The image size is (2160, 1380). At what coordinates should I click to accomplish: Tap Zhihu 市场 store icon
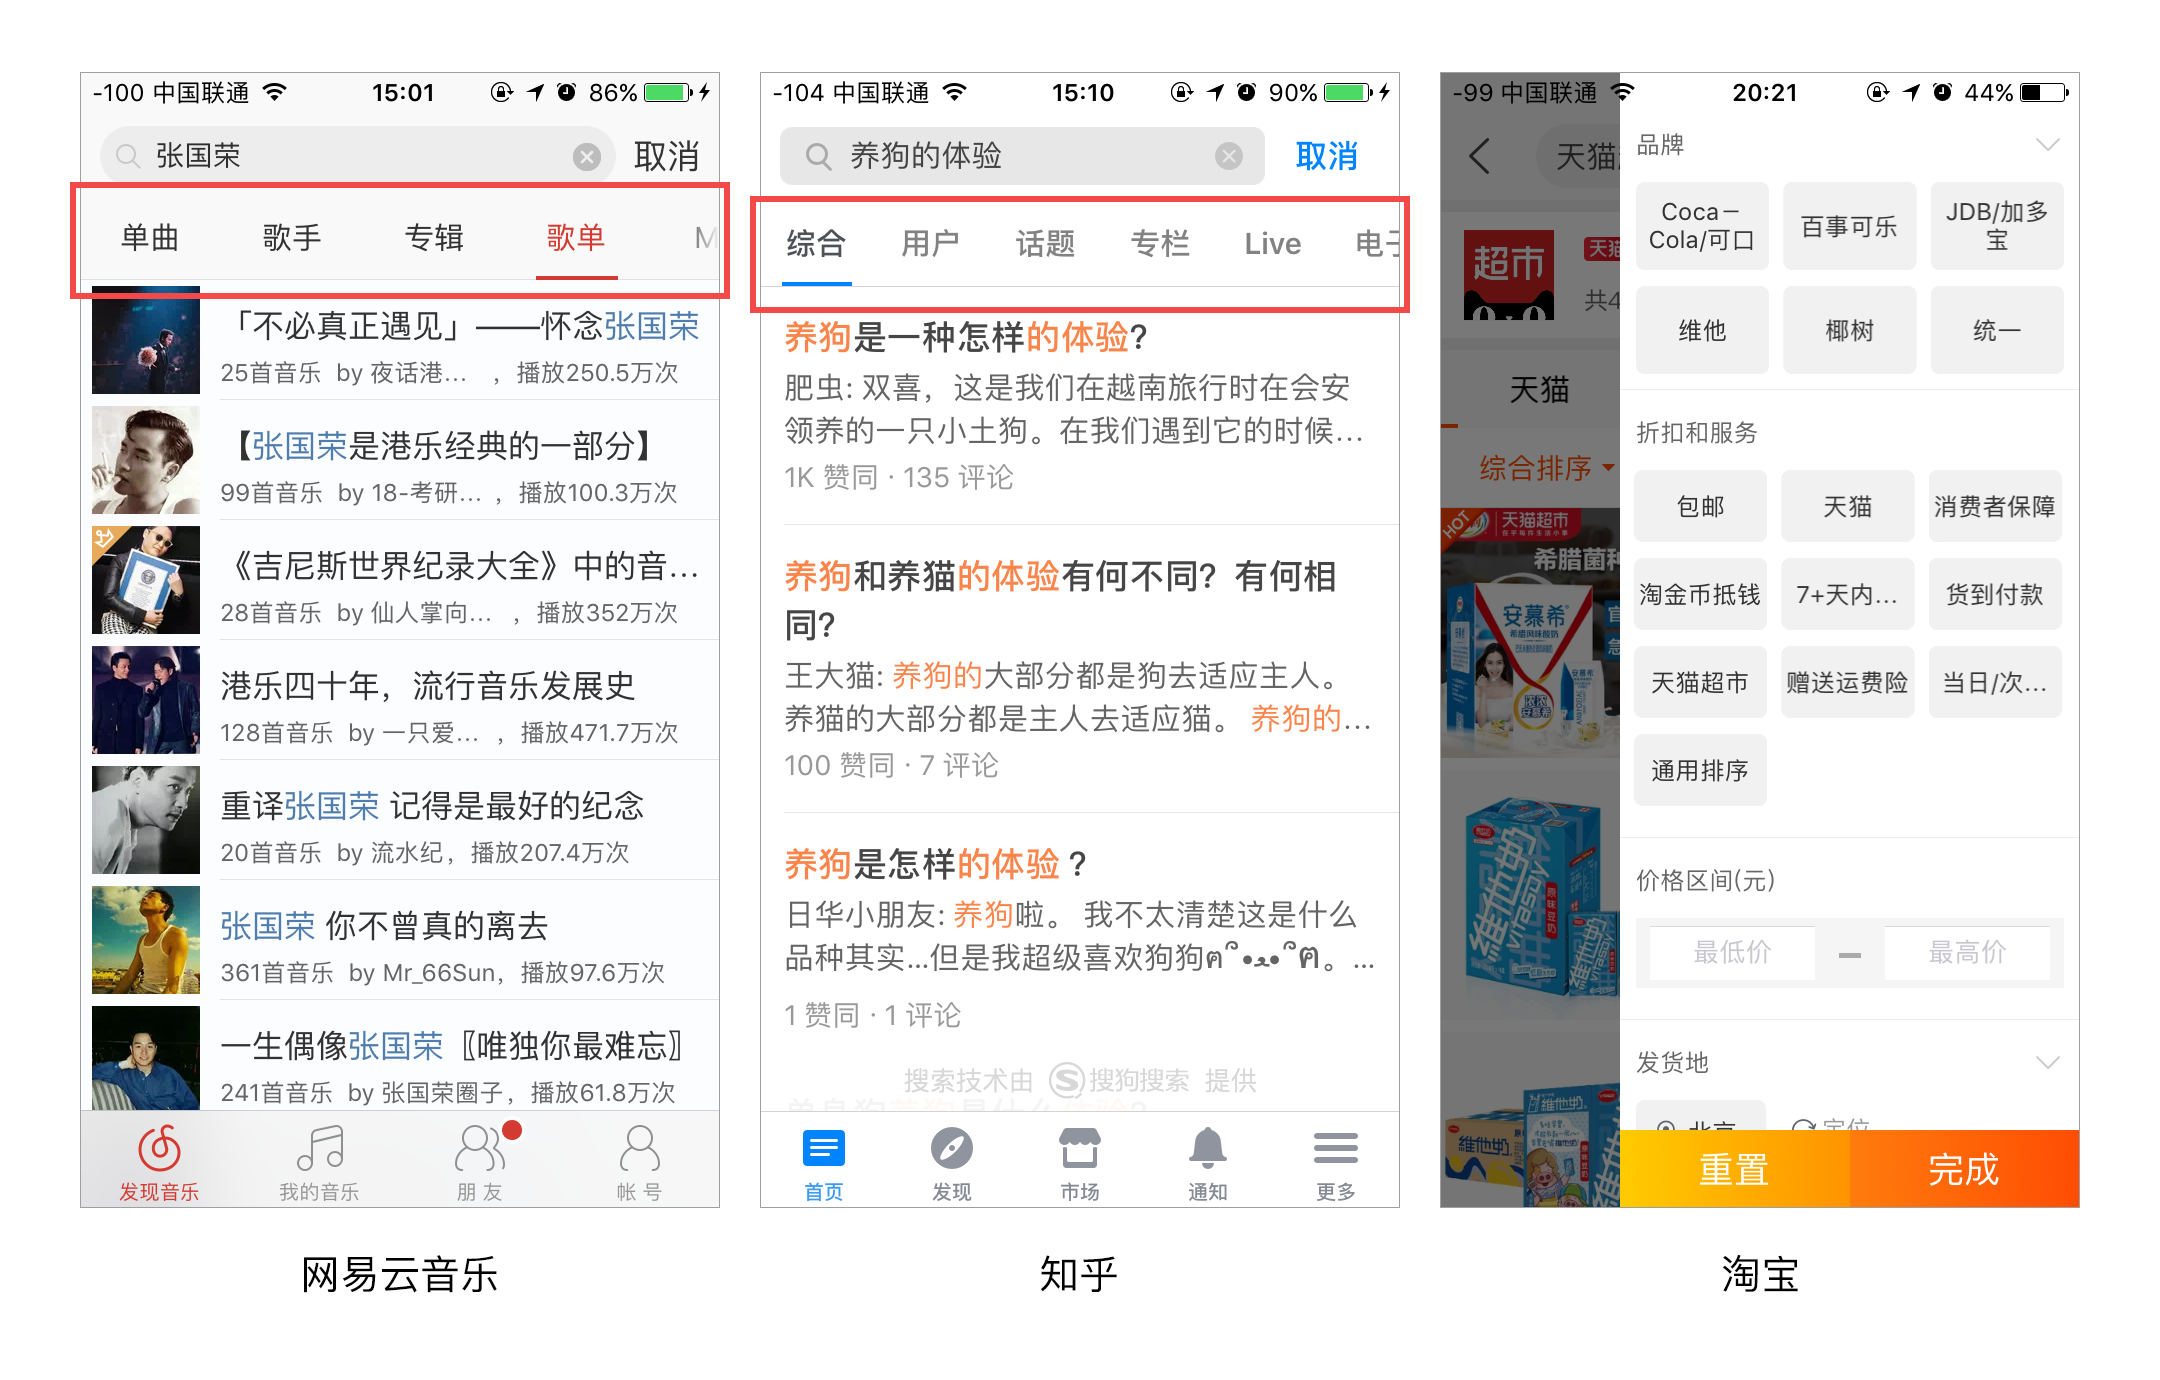1080,1148
